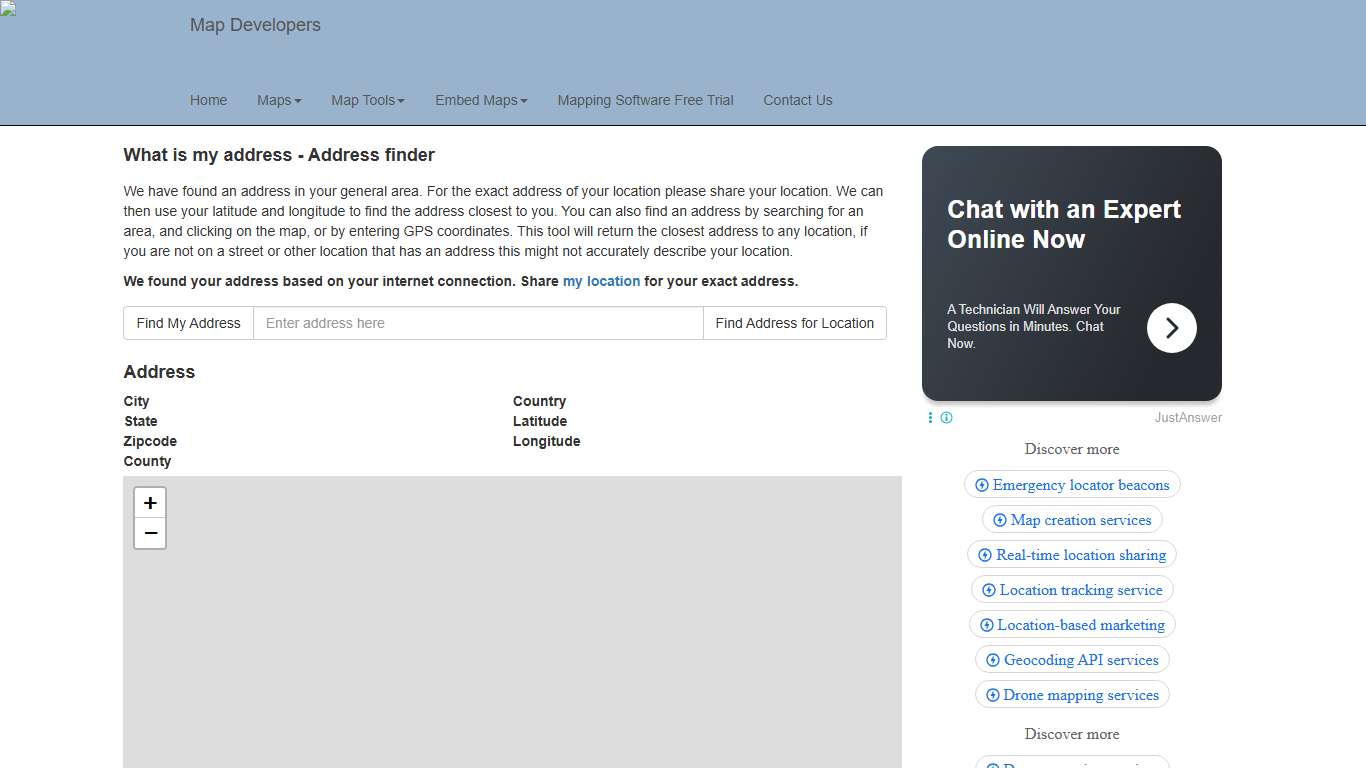Open the Contact Us page
The height and width of the screenshot is (768, 1366).
[x=797, y=100]
